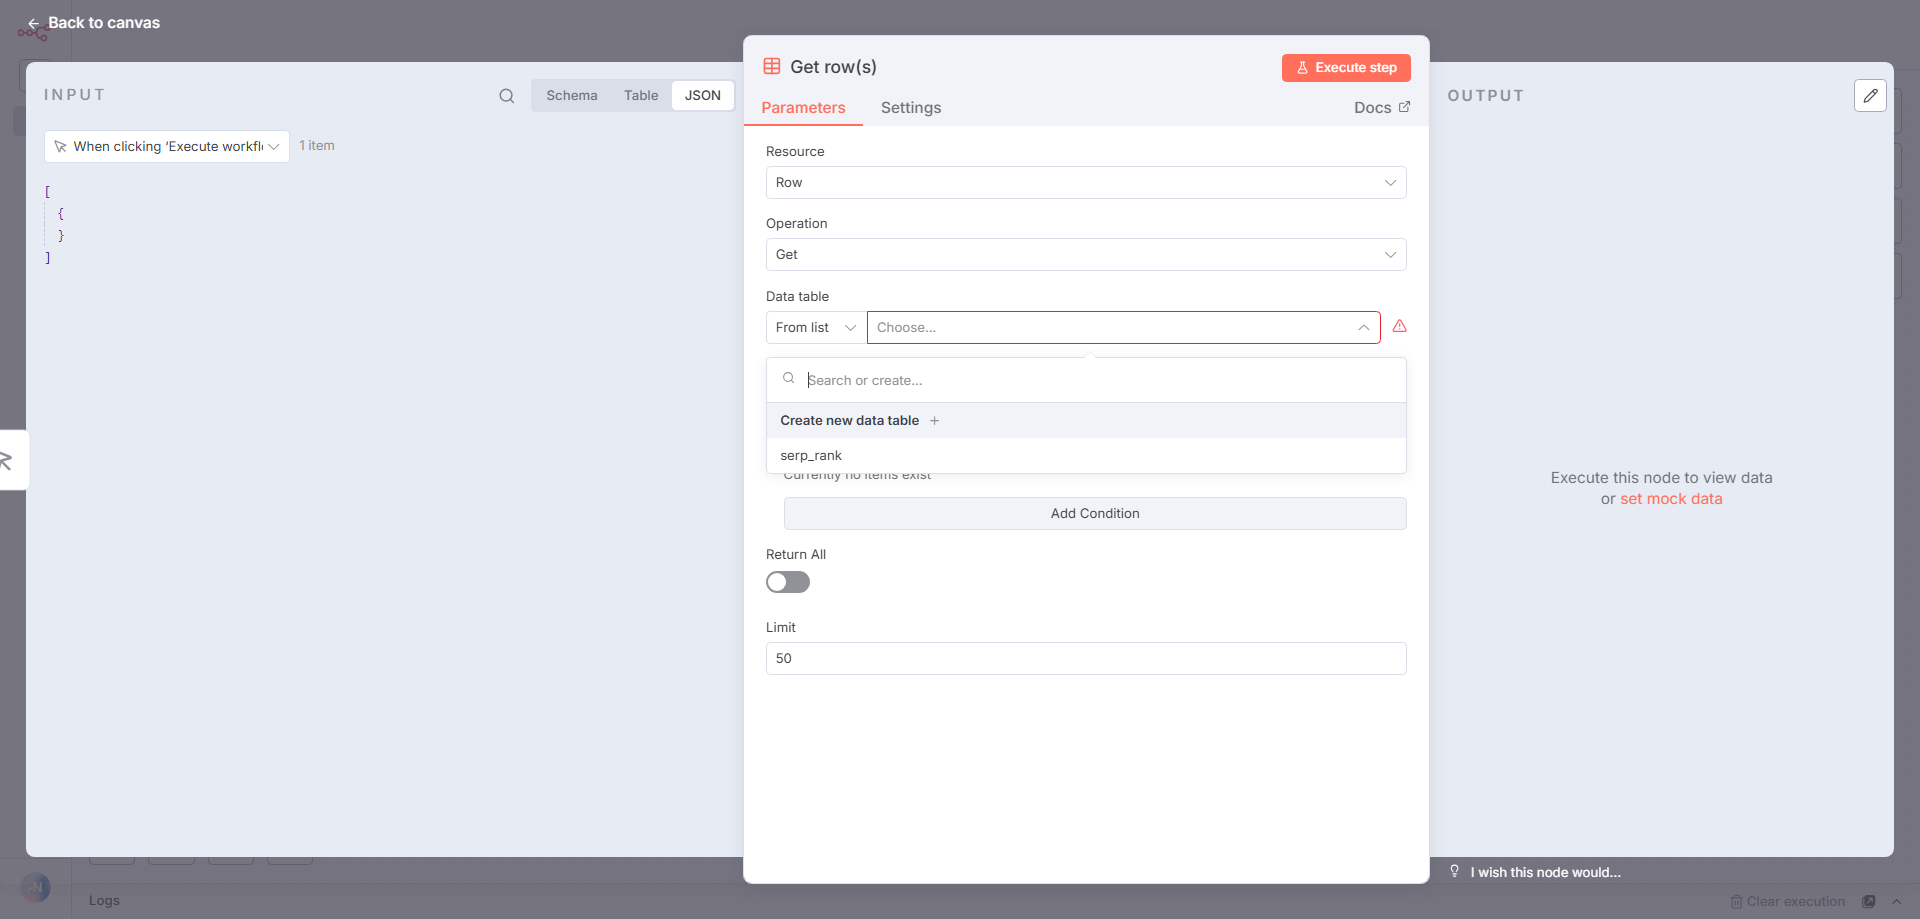Image resolution: width=1920 pixels, height=919 pixels.
Task: Click the back arrow to return to canvas
Action: (34, 23)
